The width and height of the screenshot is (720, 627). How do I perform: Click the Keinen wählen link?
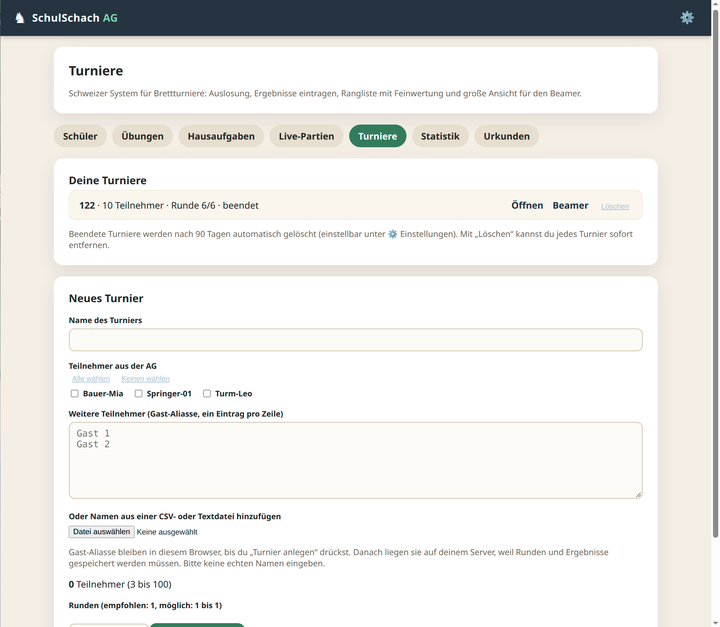click(145, 378)
